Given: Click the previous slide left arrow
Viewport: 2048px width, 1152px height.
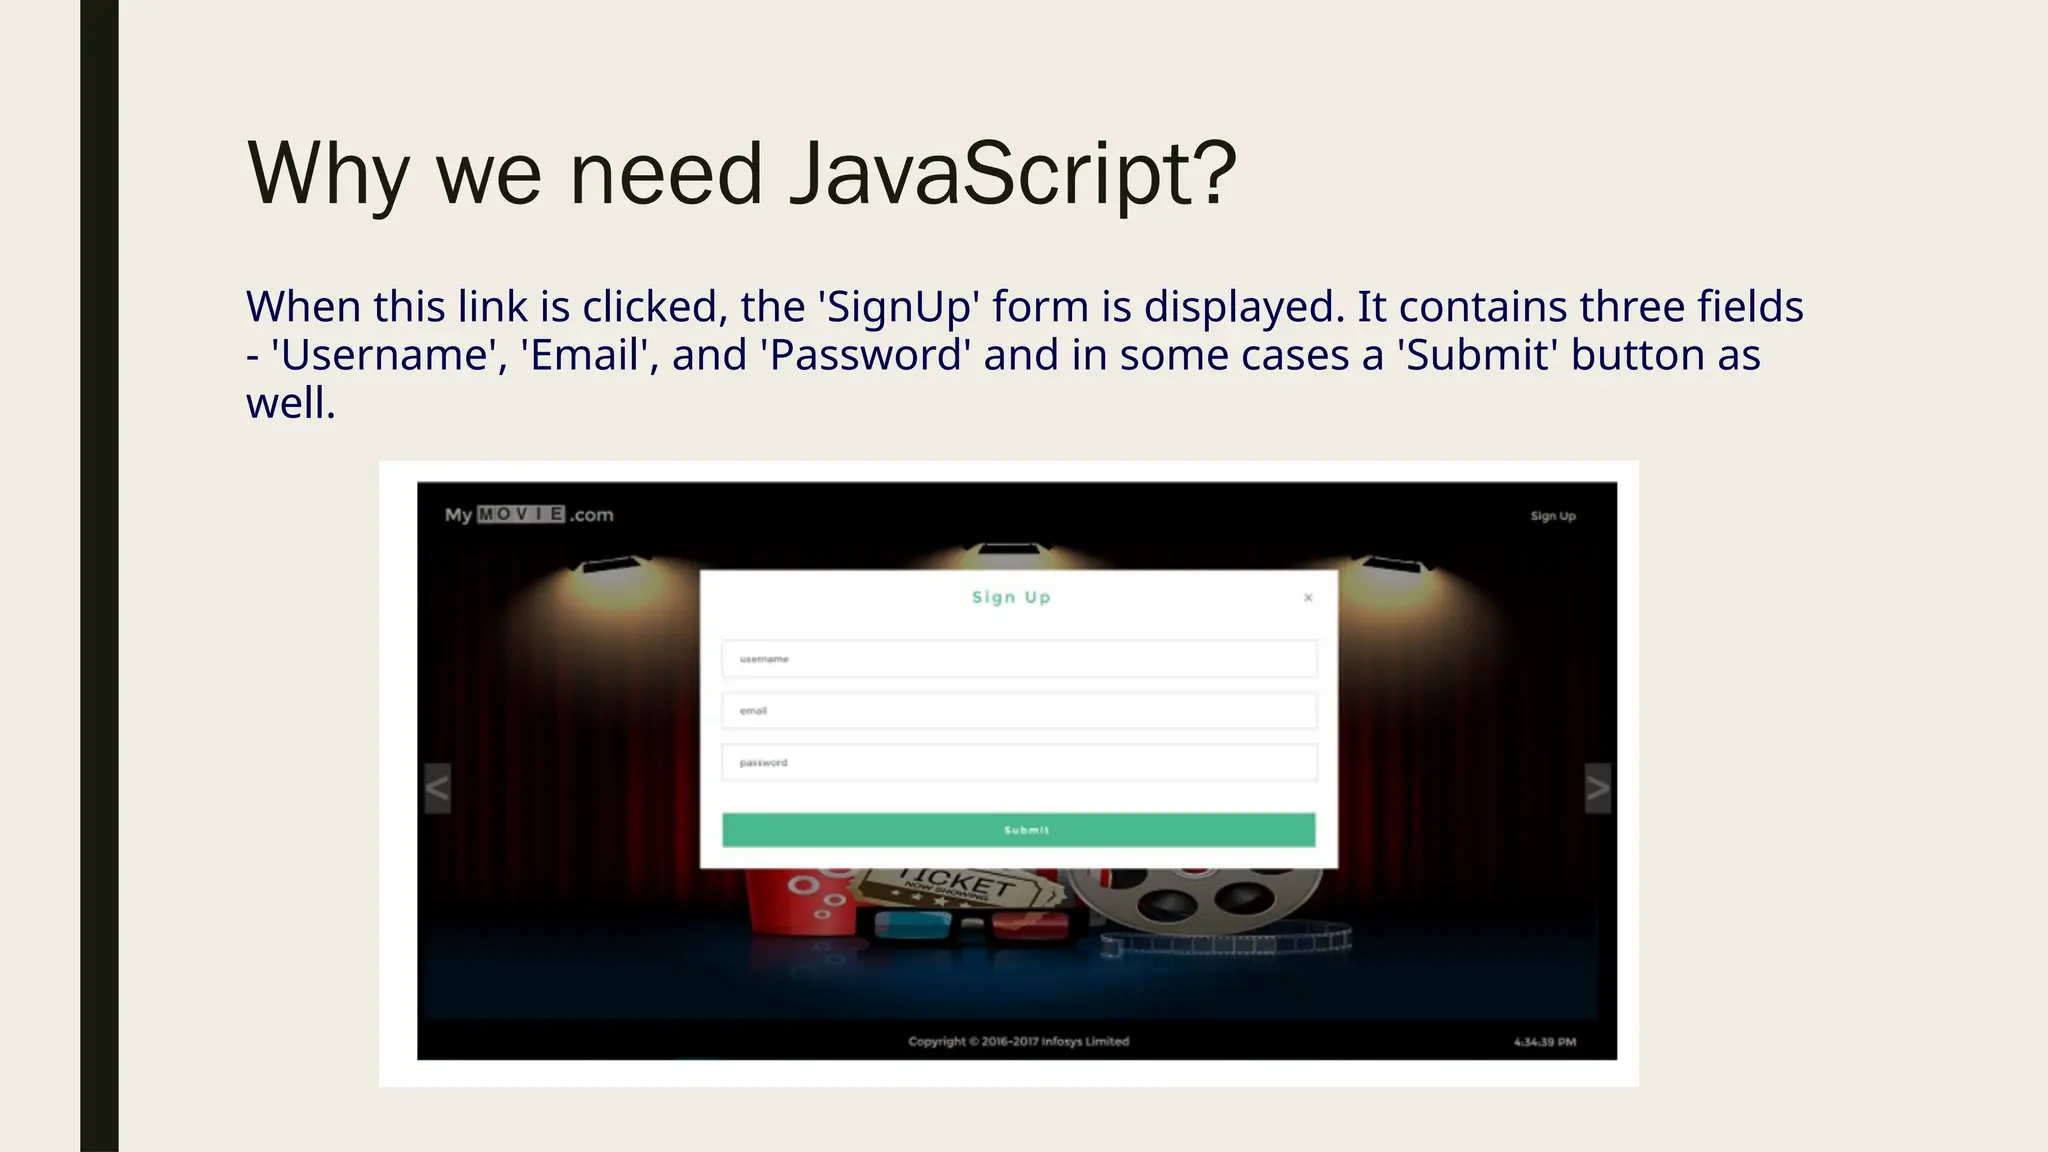Looking at the screenshot, I should tap(437, 789).
